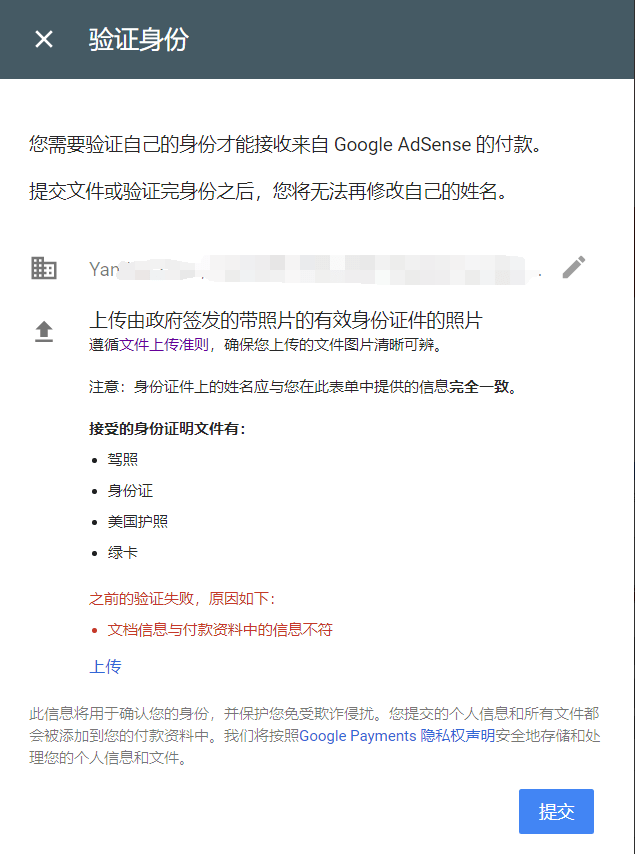Click the red error 文档信息与付款资料中的信息不符
This screenshot has width=635, height=854.
[220, 630]
